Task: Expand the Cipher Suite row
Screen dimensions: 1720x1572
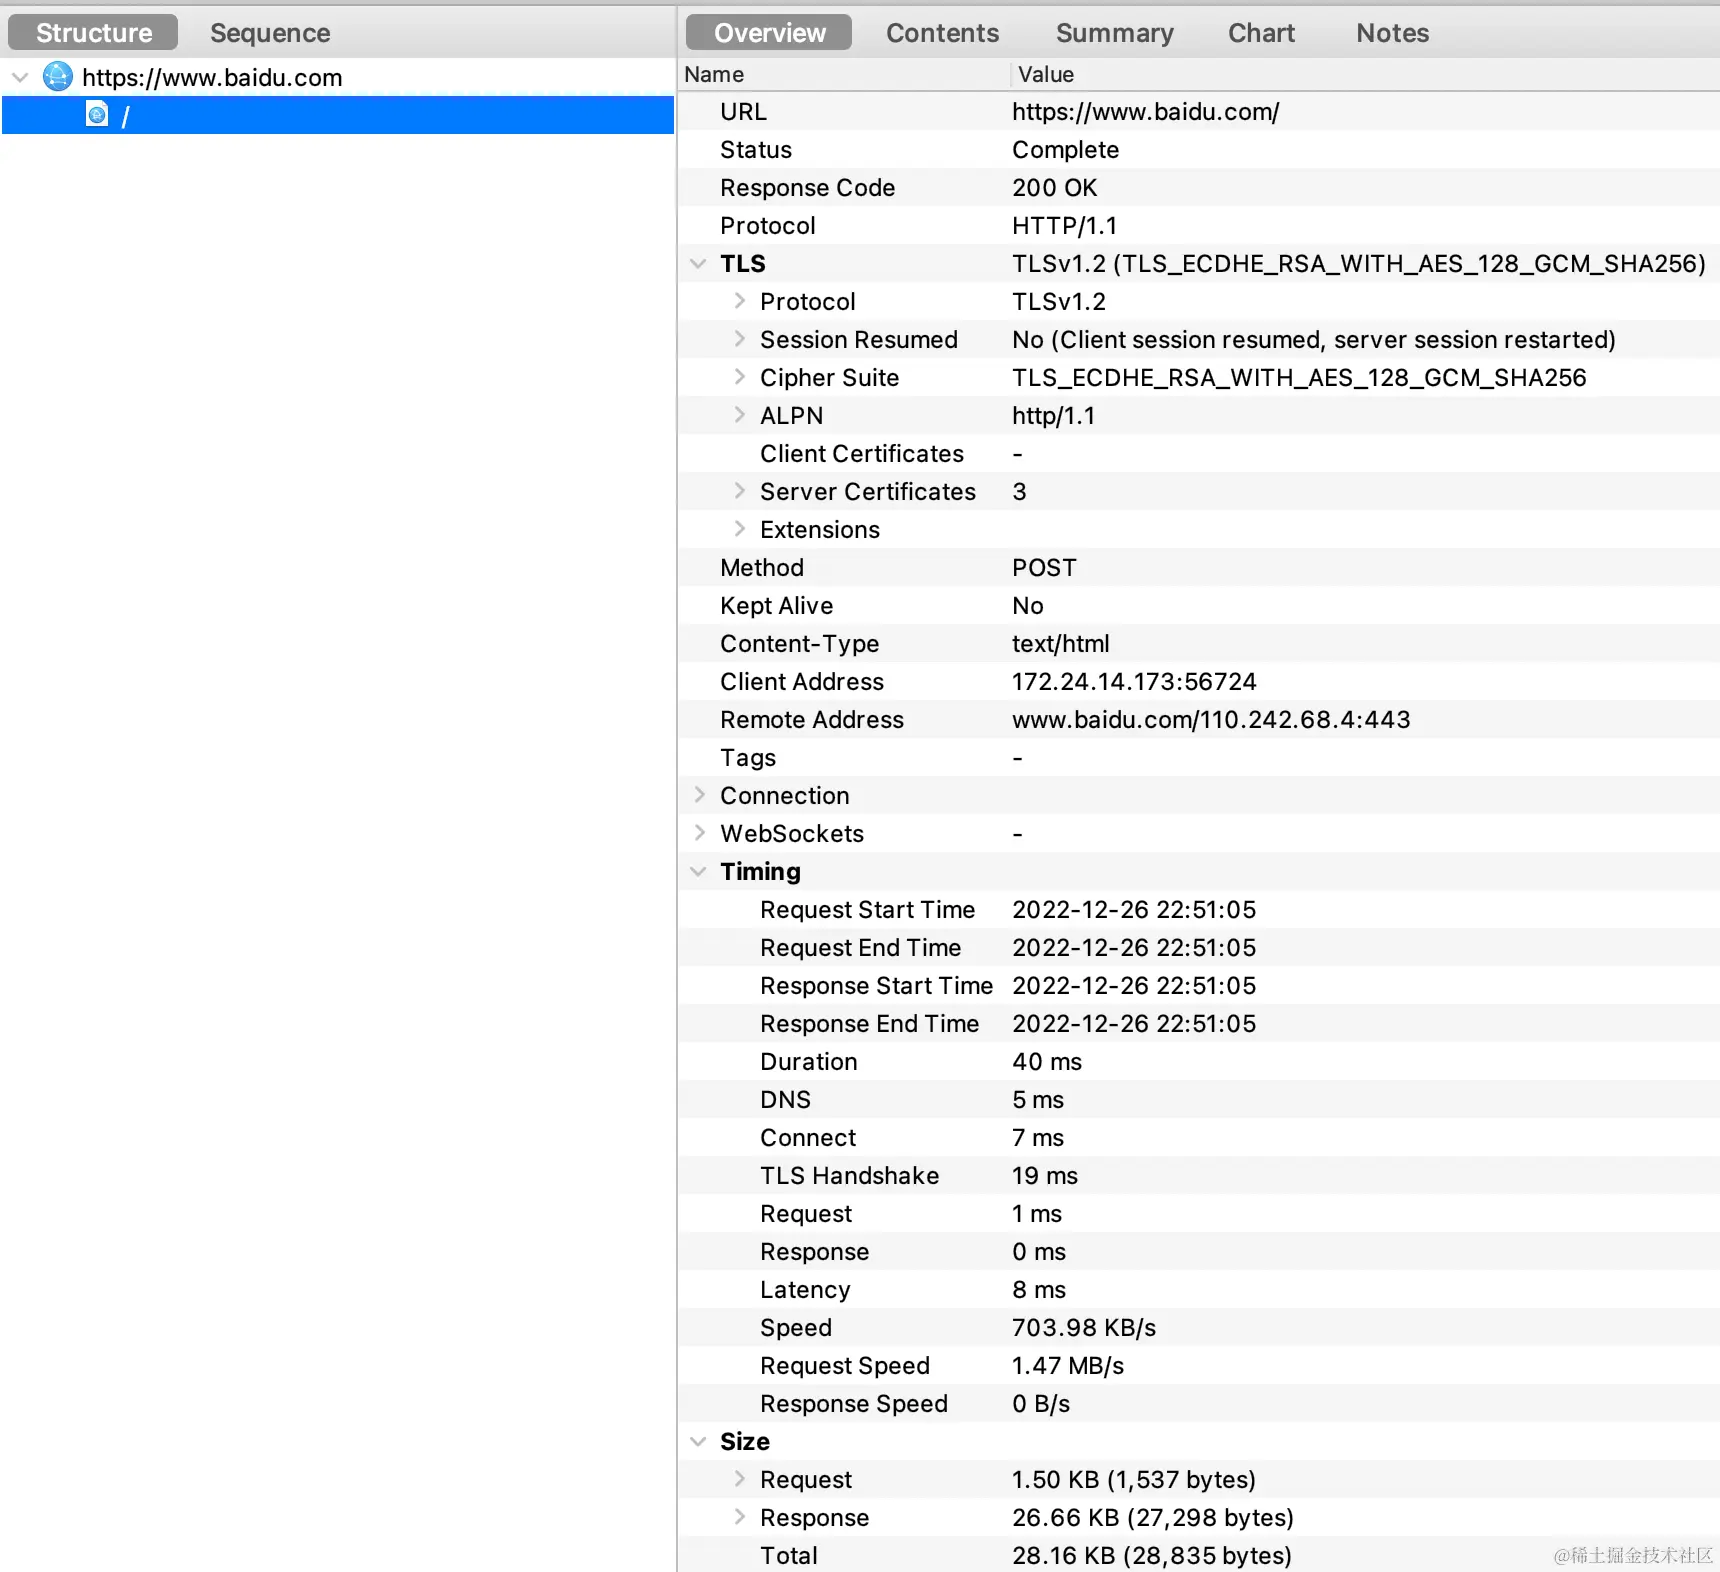Action: tap(740, 377)
